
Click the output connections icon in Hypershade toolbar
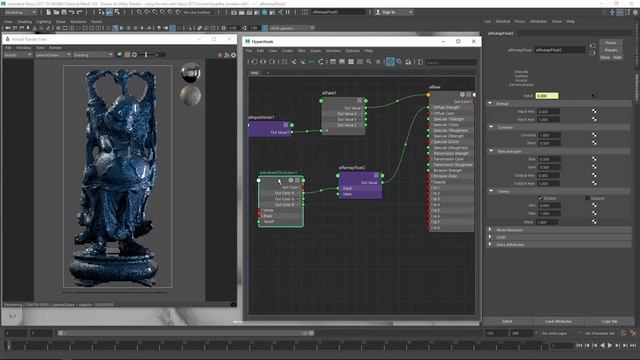[x=272, y=62]
